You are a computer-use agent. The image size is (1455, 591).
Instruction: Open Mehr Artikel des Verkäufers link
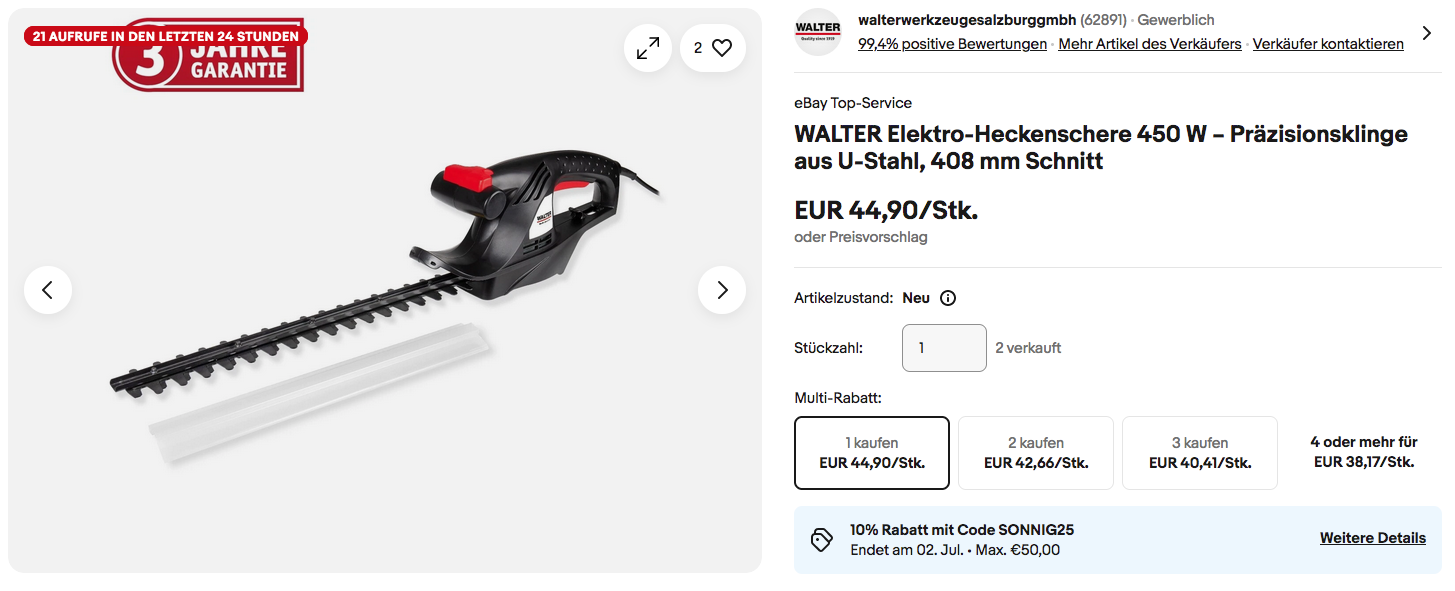1149,44
